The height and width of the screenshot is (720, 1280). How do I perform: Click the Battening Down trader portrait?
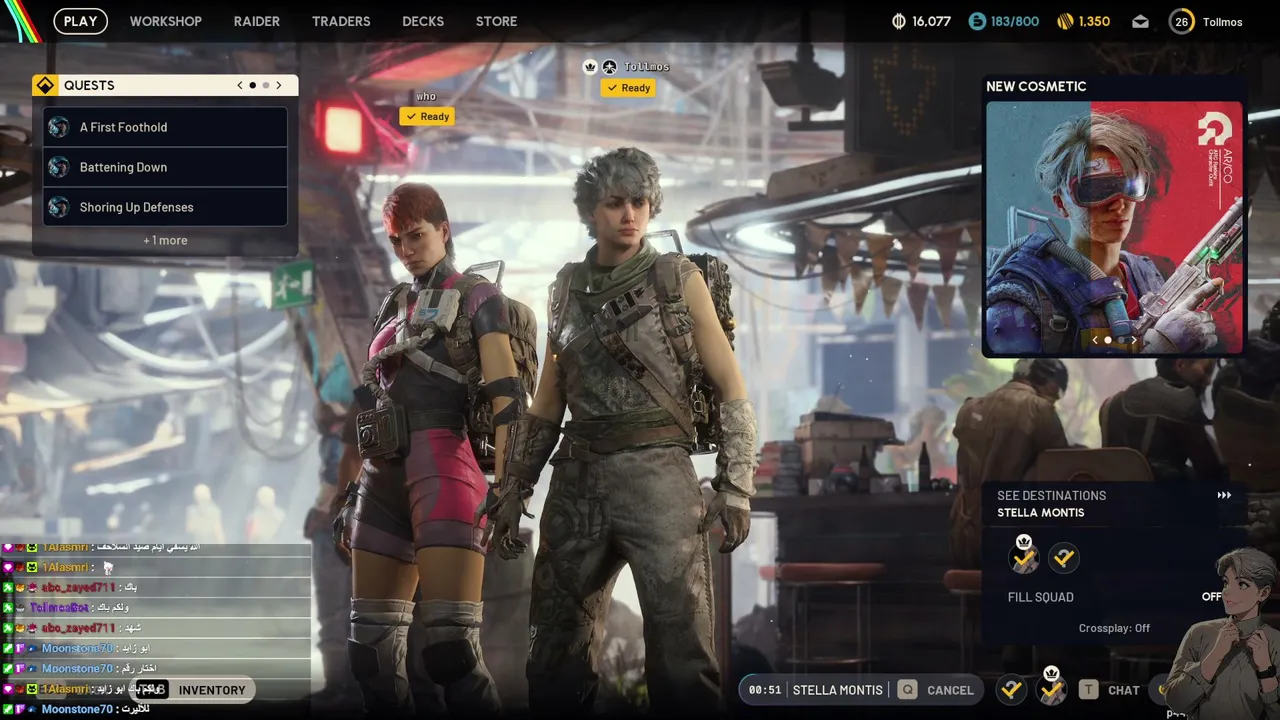[59, 167]
